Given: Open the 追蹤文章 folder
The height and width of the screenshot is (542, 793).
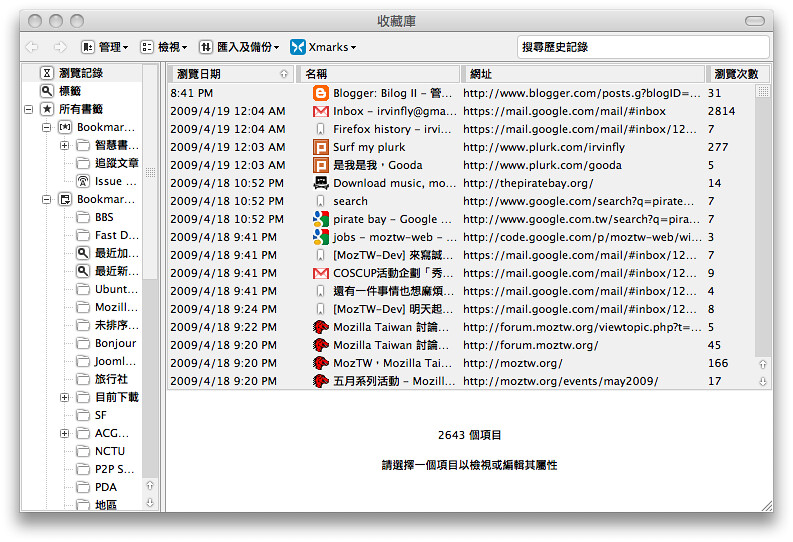Looking at the screenshot, I should (x=116, y=163).
